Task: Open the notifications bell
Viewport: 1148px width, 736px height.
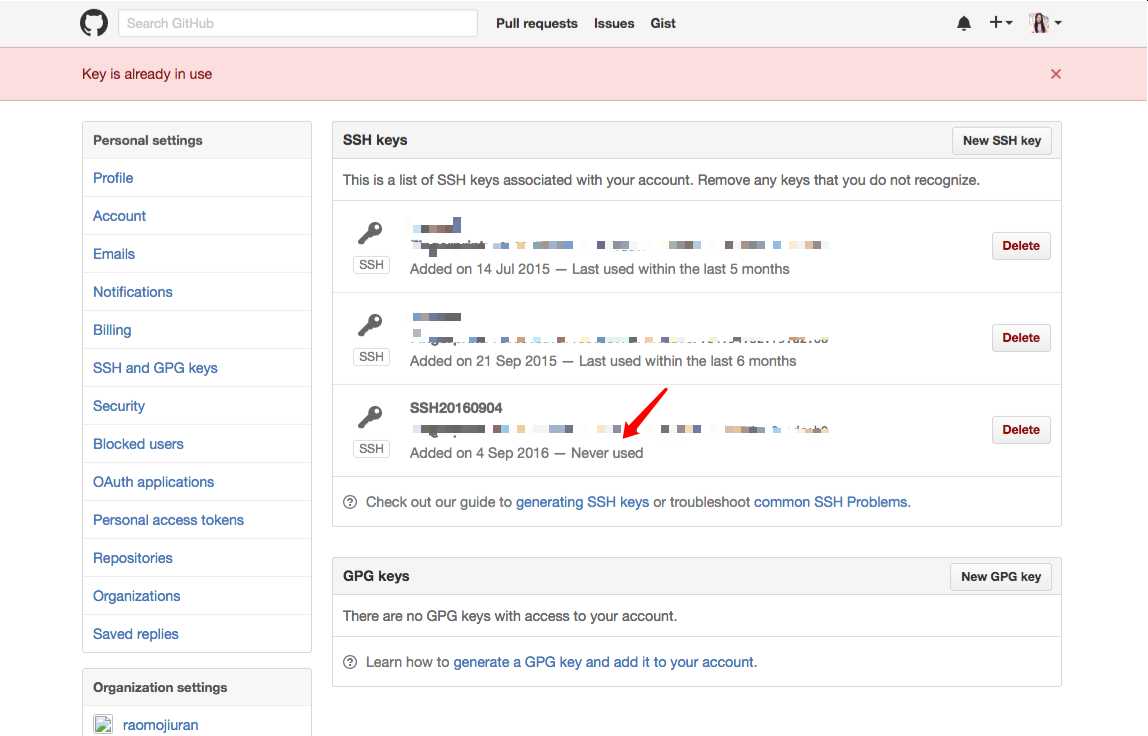Action: coord(964,23)
